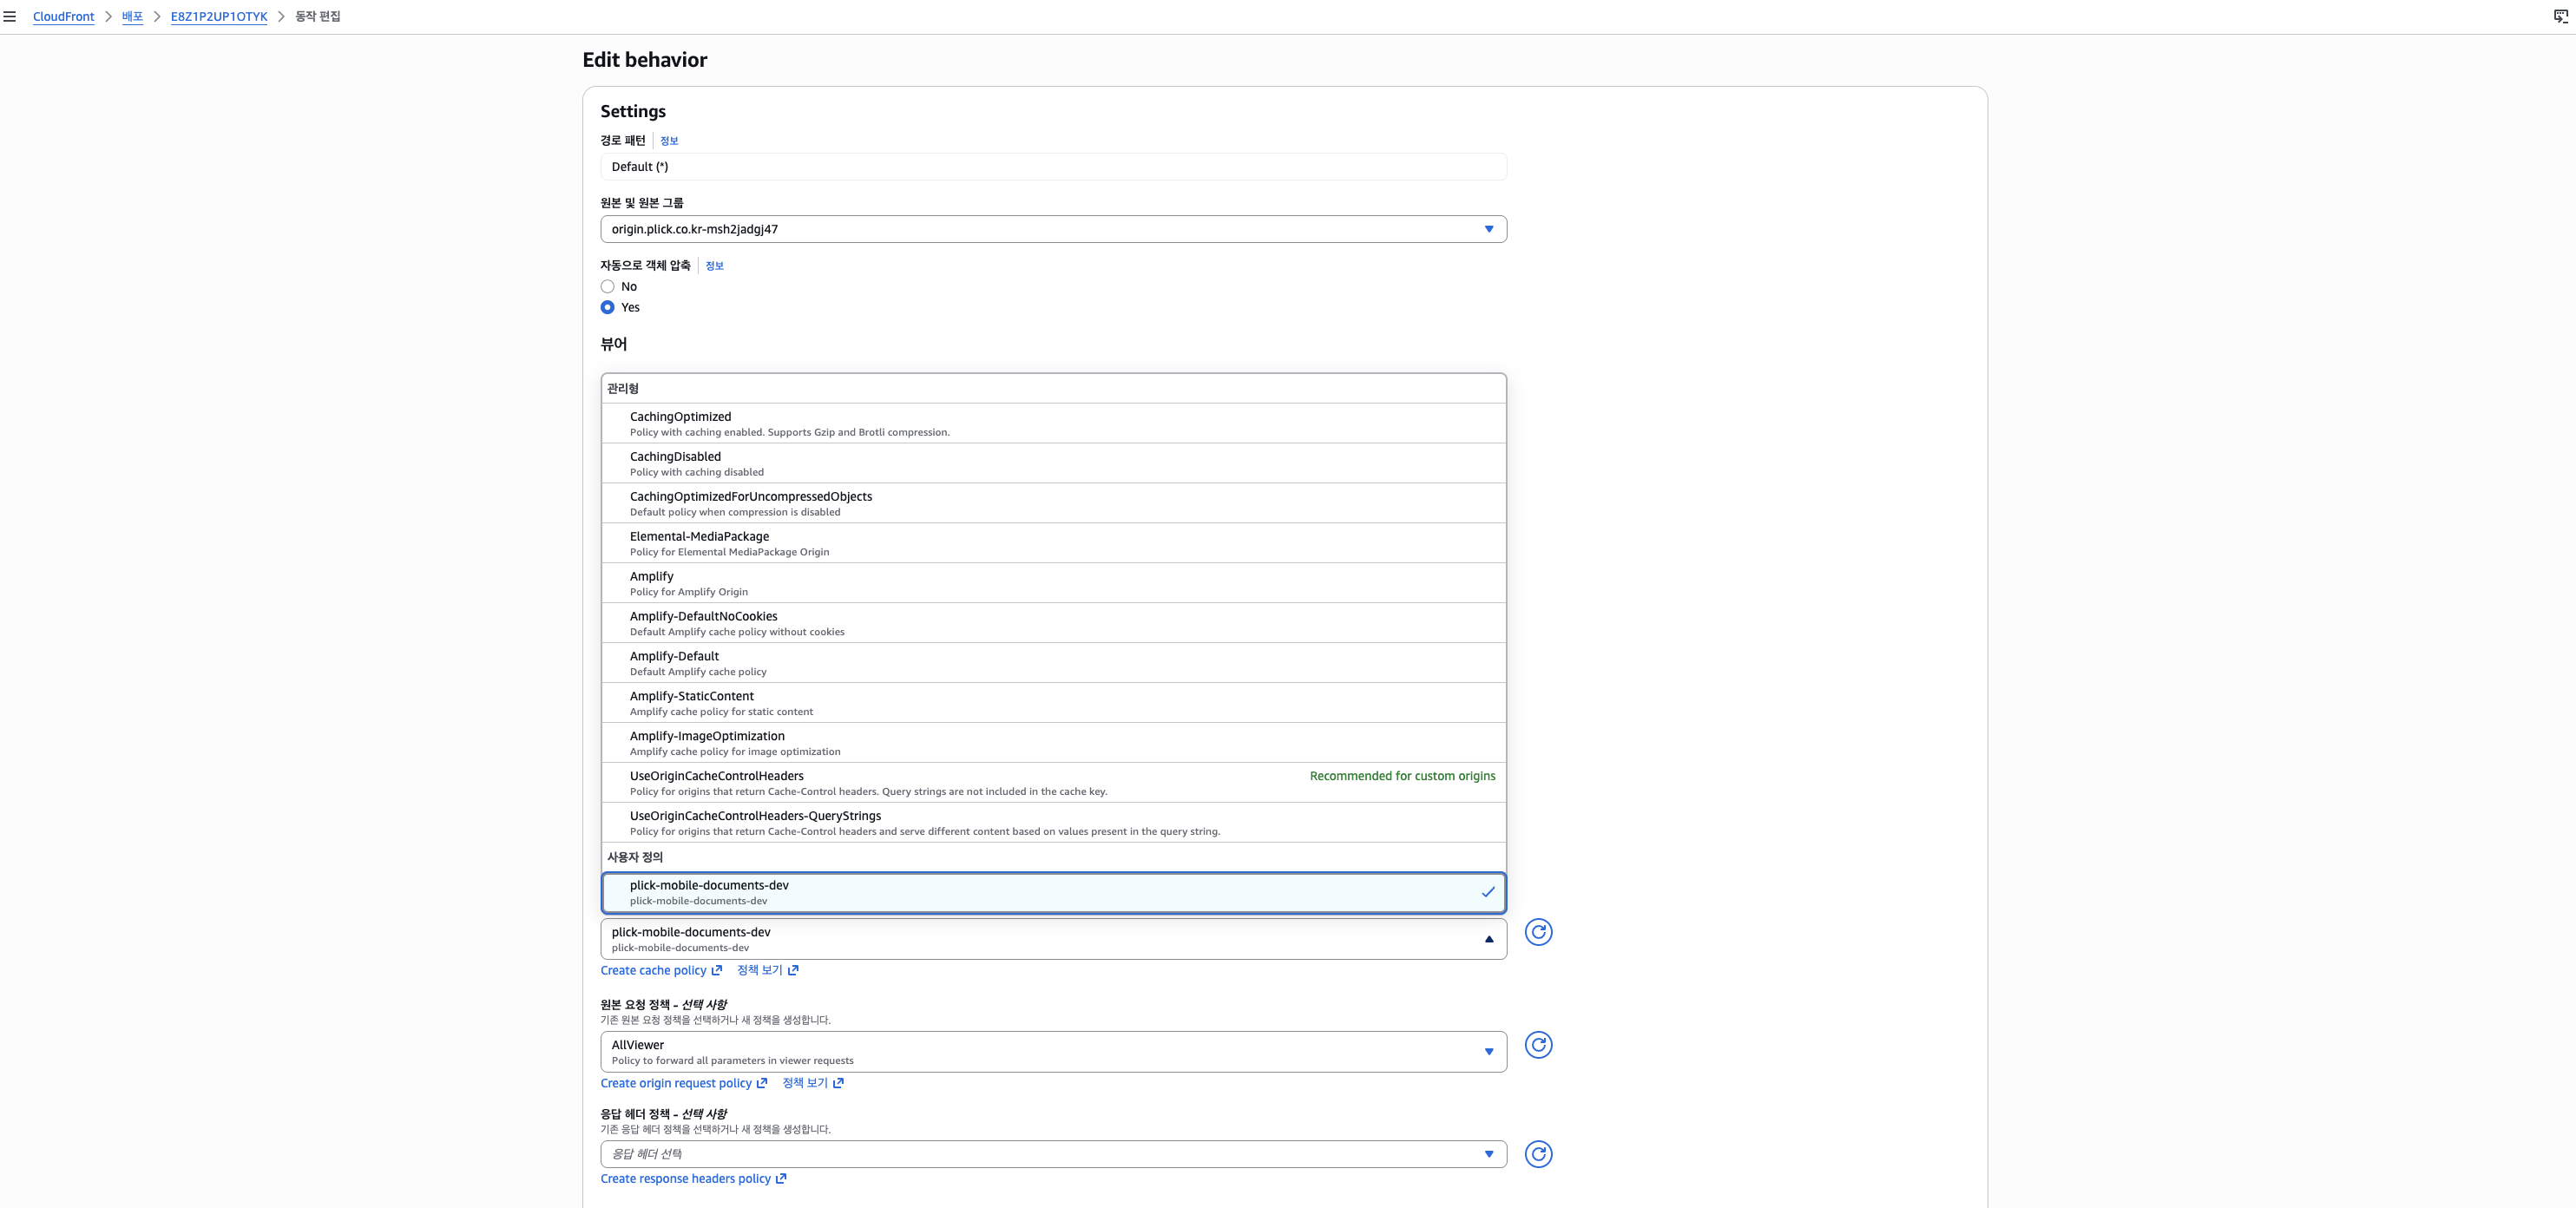This screenshot has width=2576, height=1208.
Task: Refresh the cache policy list
Action: click(1538, 932)
